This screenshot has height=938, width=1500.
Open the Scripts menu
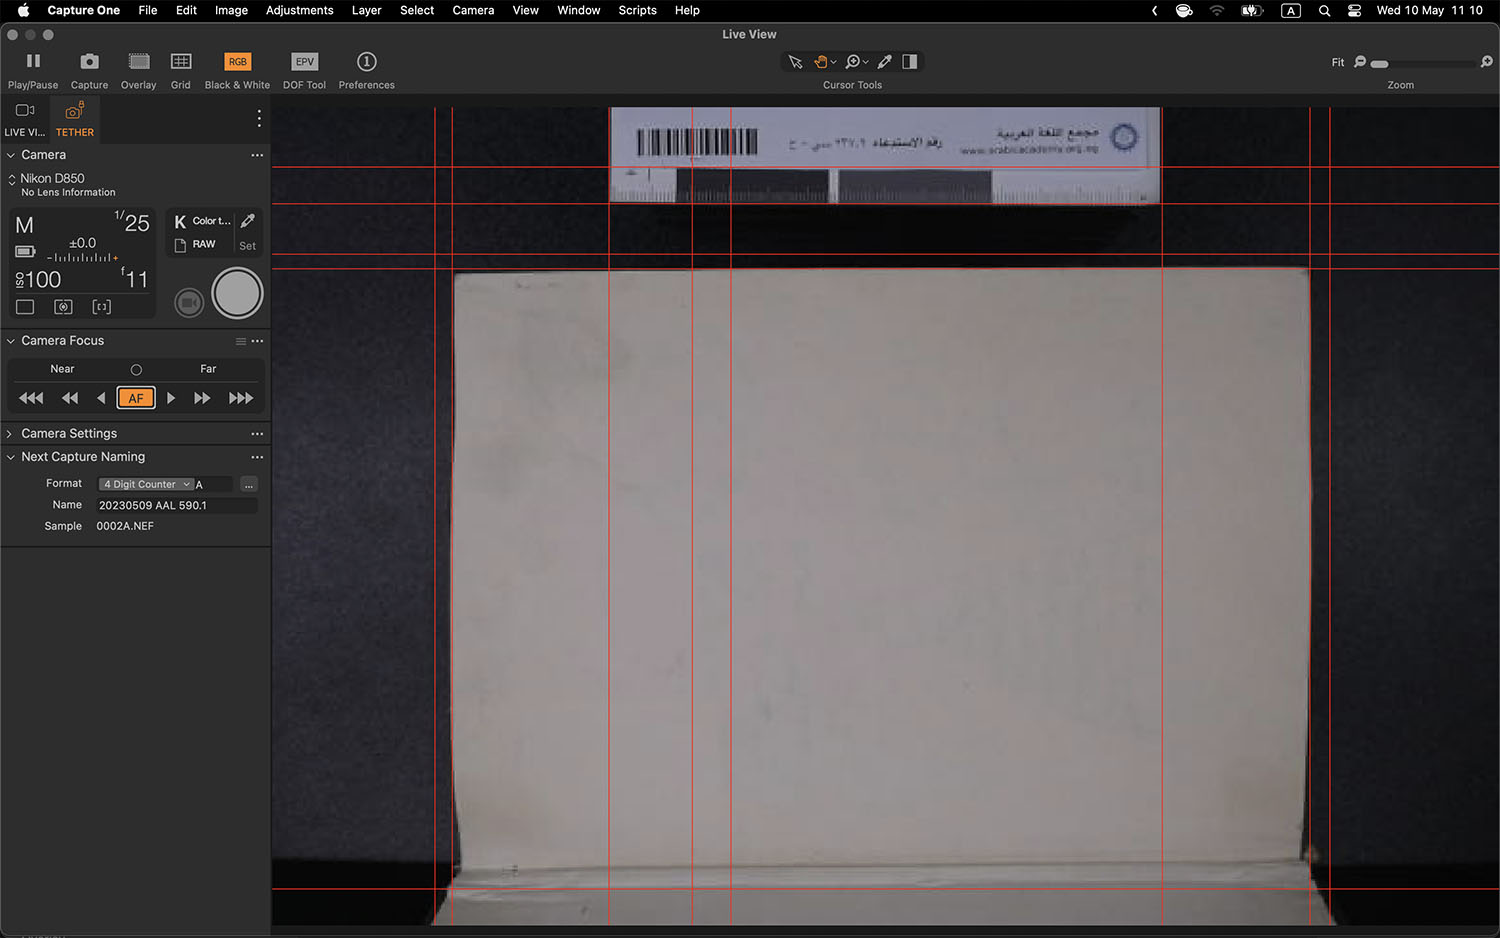pos(637,10)
